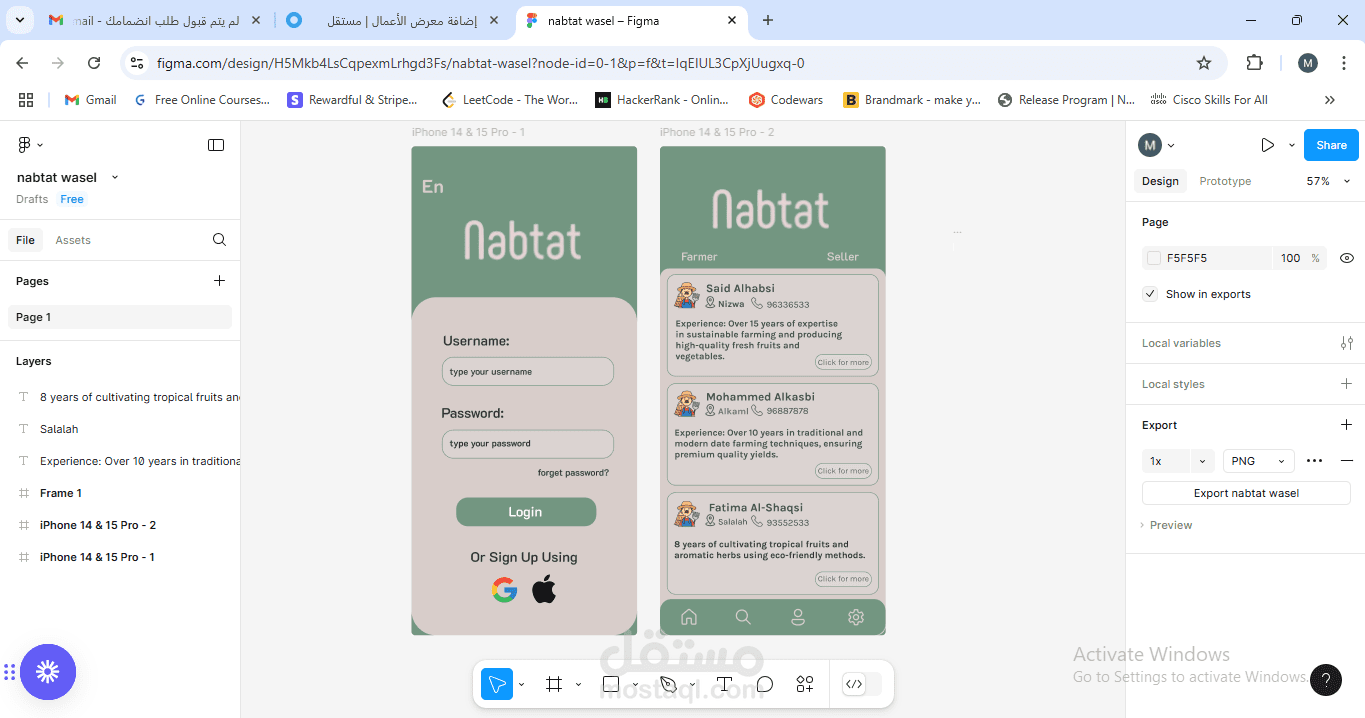Image resolution: width=1365 pixels, height=718 pixels.
Task: Show more bookmarks chevron
Action: click(1329, 100)
